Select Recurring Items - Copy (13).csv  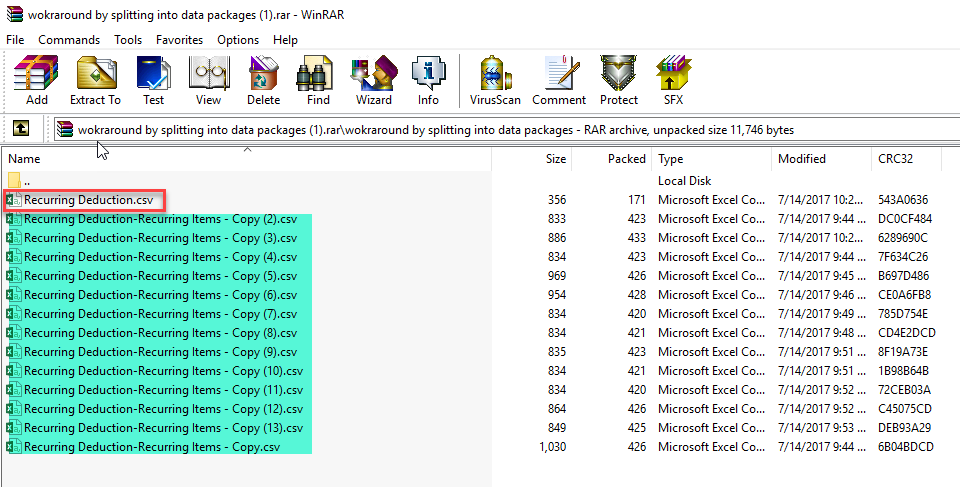click(x=163, y=428)
